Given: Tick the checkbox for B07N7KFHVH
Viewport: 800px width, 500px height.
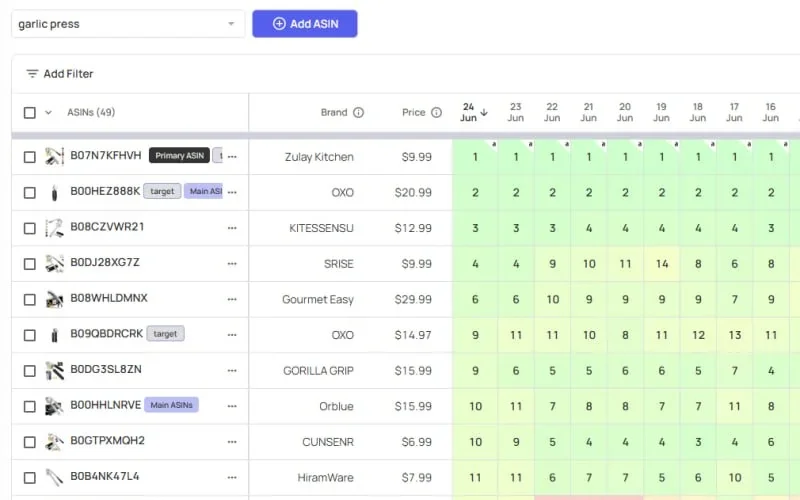Looking at the screenshot, I should click(x=30, y=157).
